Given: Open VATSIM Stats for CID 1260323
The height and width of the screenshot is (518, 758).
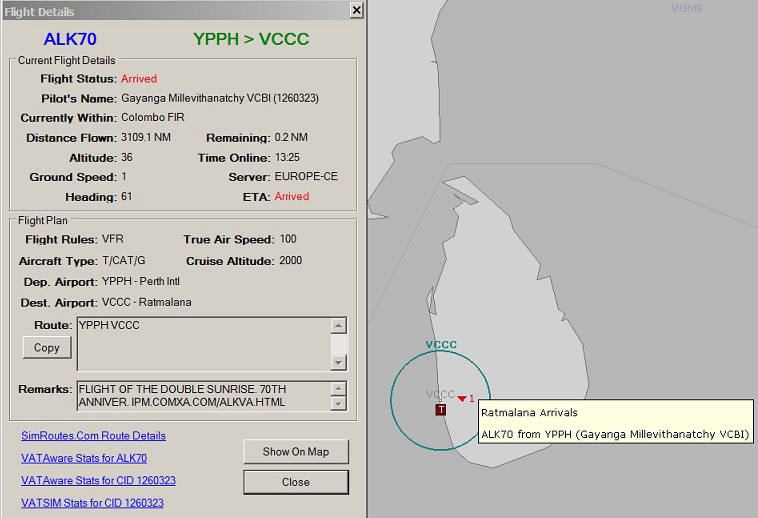Looking at the screenshot, I should coord(92,503).
